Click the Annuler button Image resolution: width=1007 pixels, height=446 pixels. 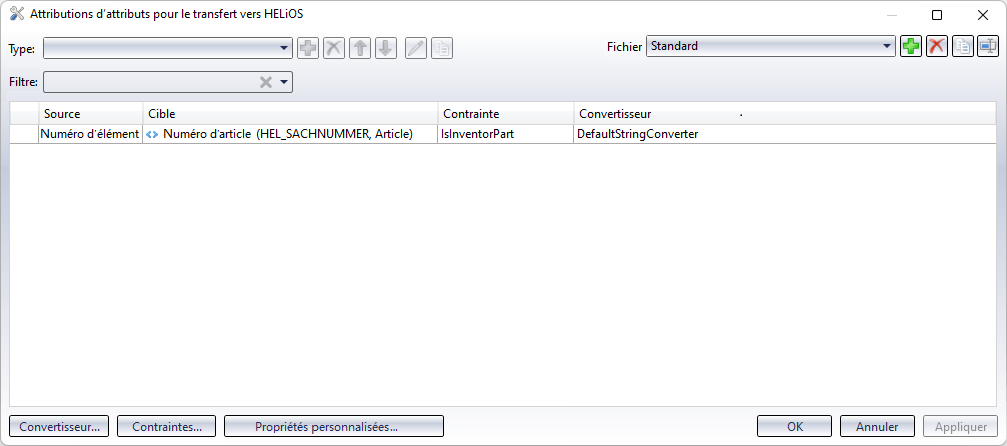pyautogui.click(x=877, y=427)
